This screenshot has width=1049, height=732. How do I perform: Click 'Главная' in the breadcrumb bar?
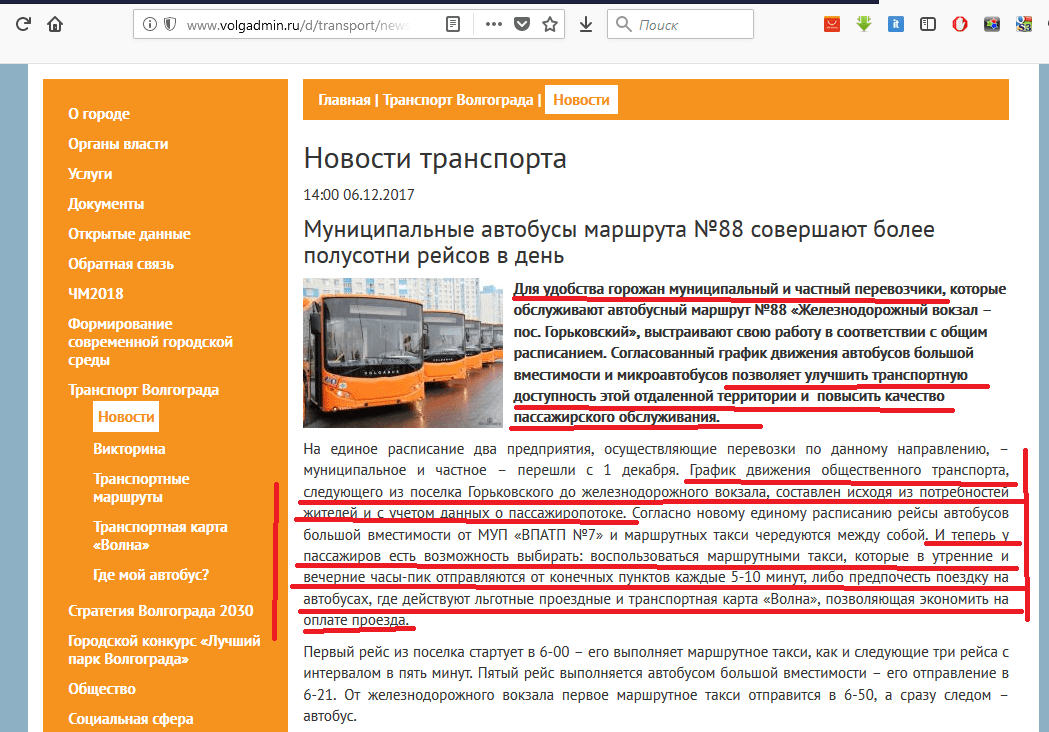point(344,100)
